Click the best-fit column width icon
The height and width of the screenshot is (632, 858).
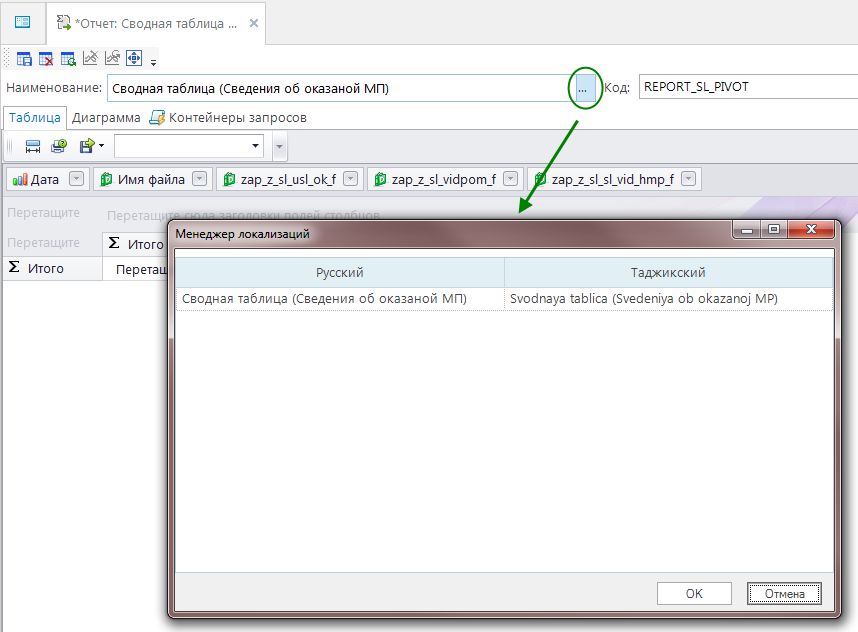point(33,146)
